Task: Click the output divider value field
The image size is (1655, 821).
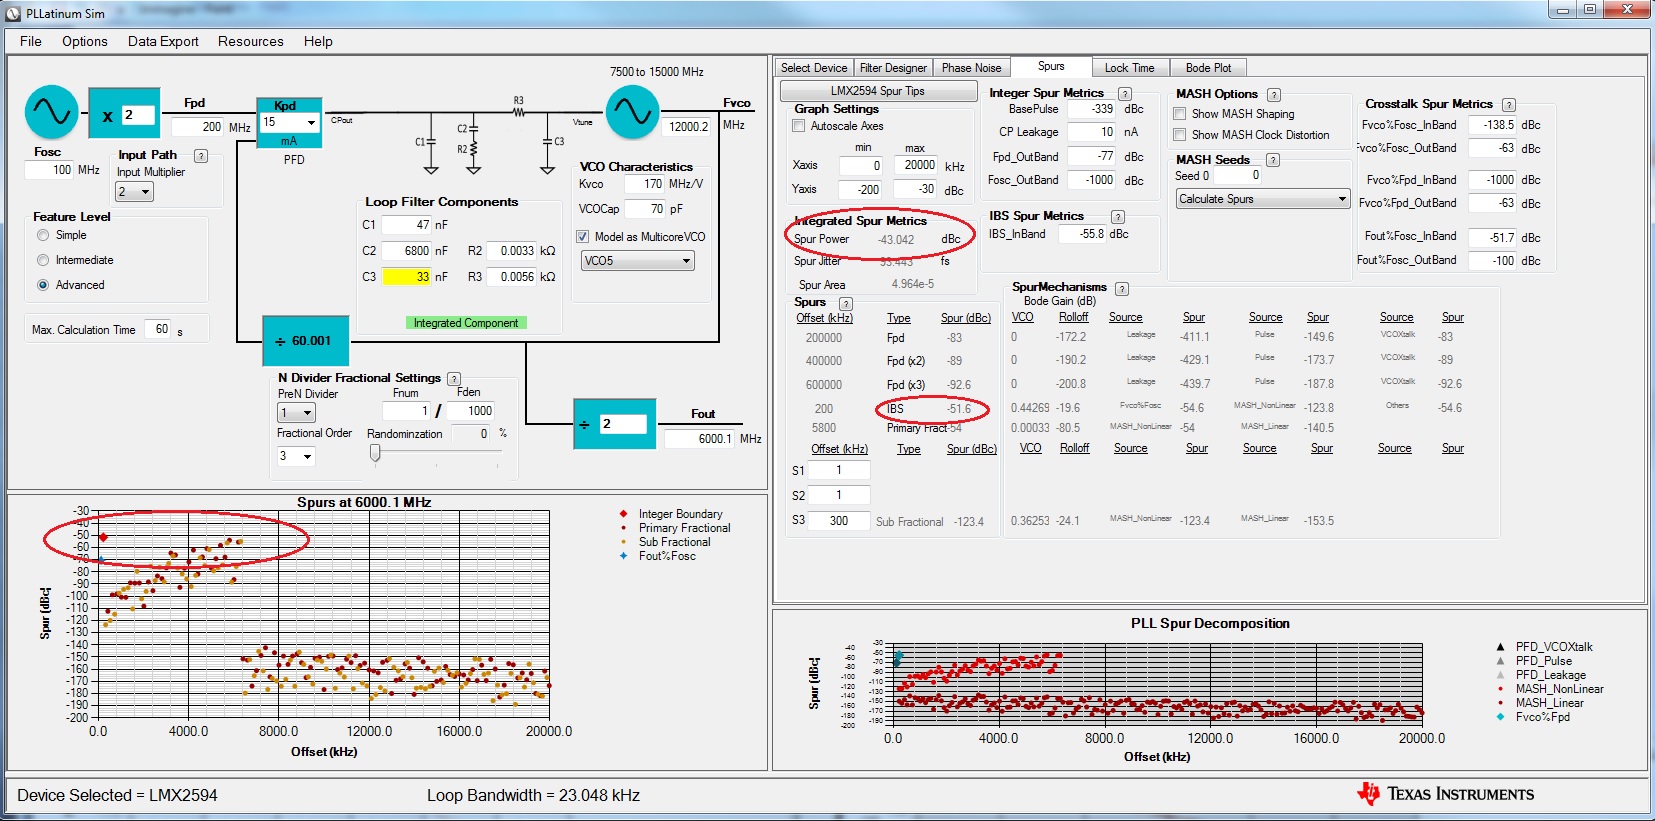Action: [623, 424]
